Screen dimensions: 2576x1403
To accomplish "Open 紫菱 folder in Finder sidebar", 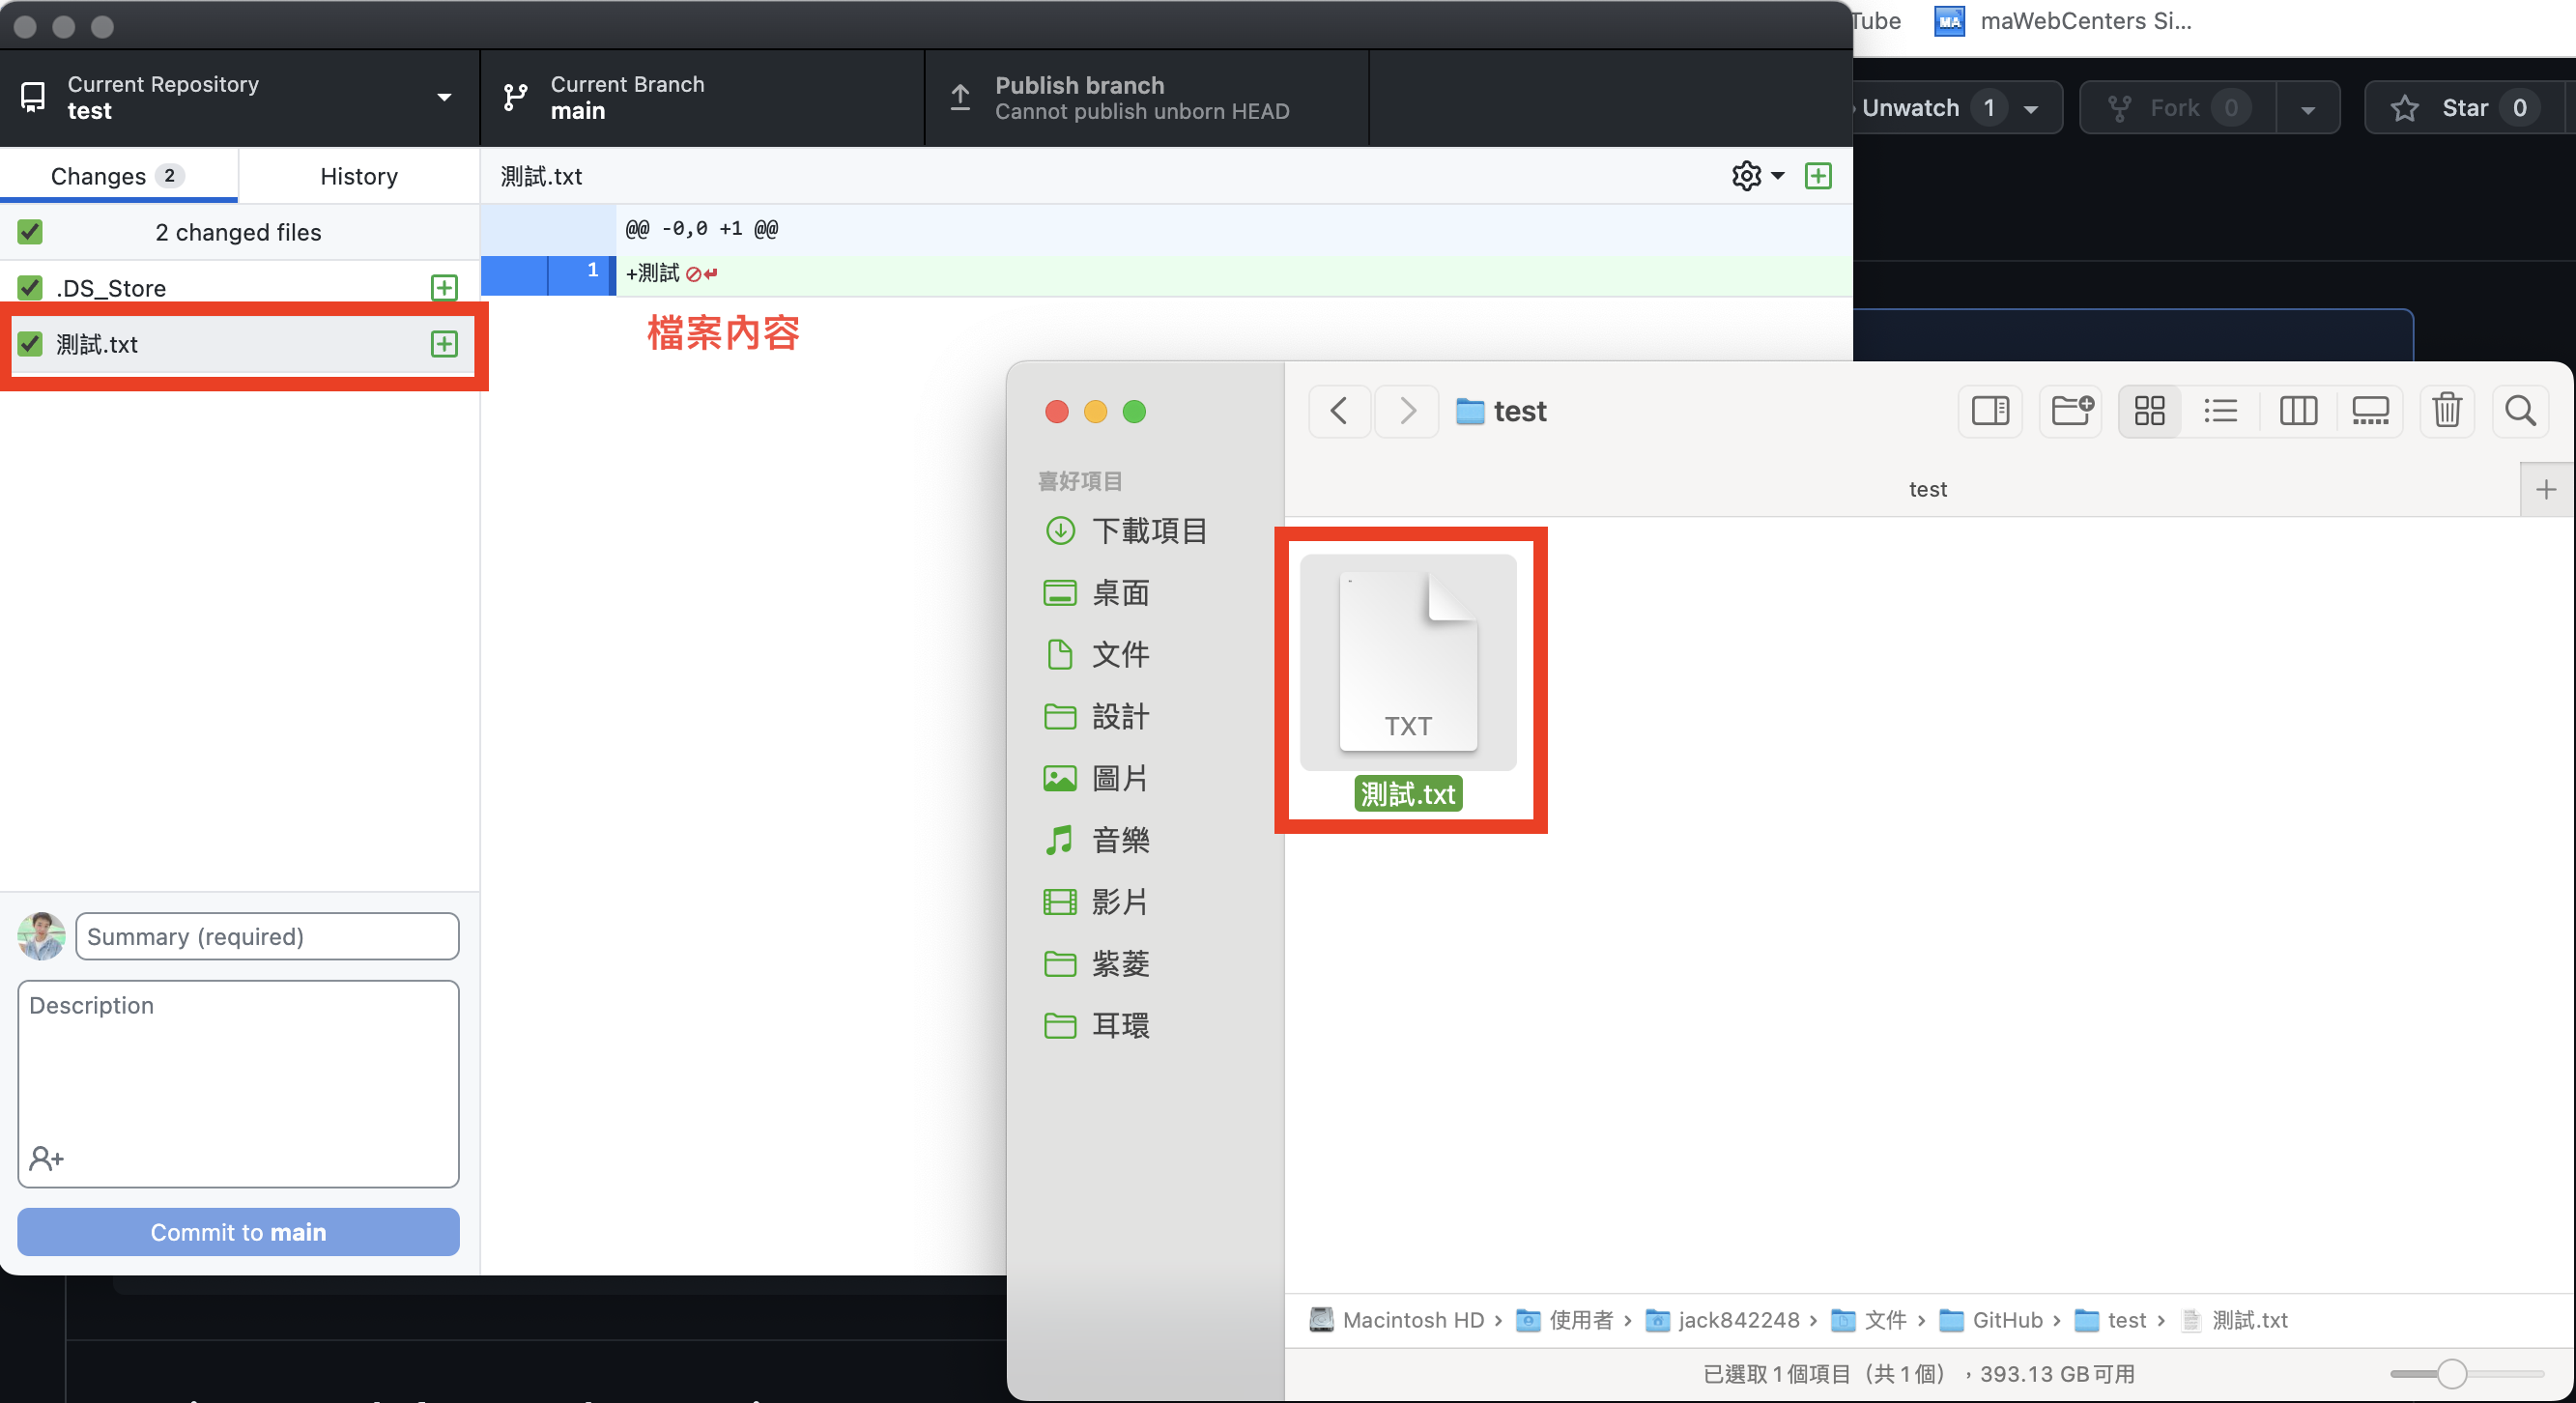I will pos(1097,964).
